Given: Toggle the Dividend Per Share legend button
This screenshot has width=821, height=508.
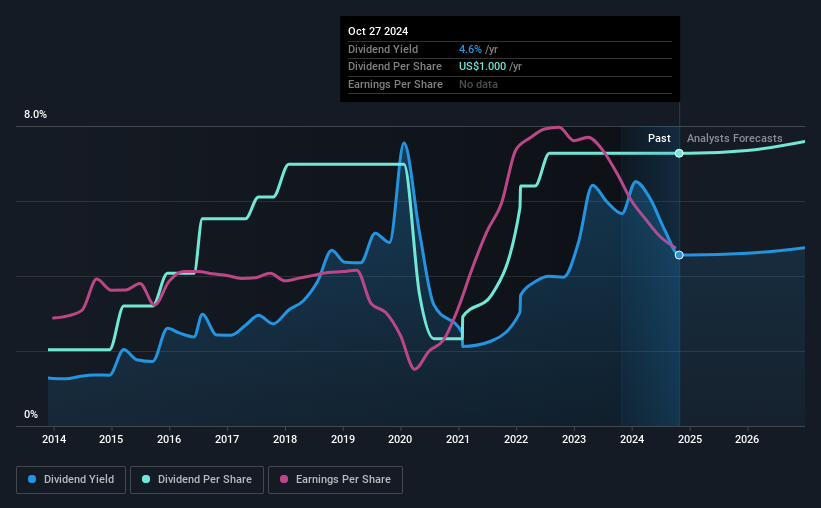Looking at the screenshot, I should (x=197, y=479).
